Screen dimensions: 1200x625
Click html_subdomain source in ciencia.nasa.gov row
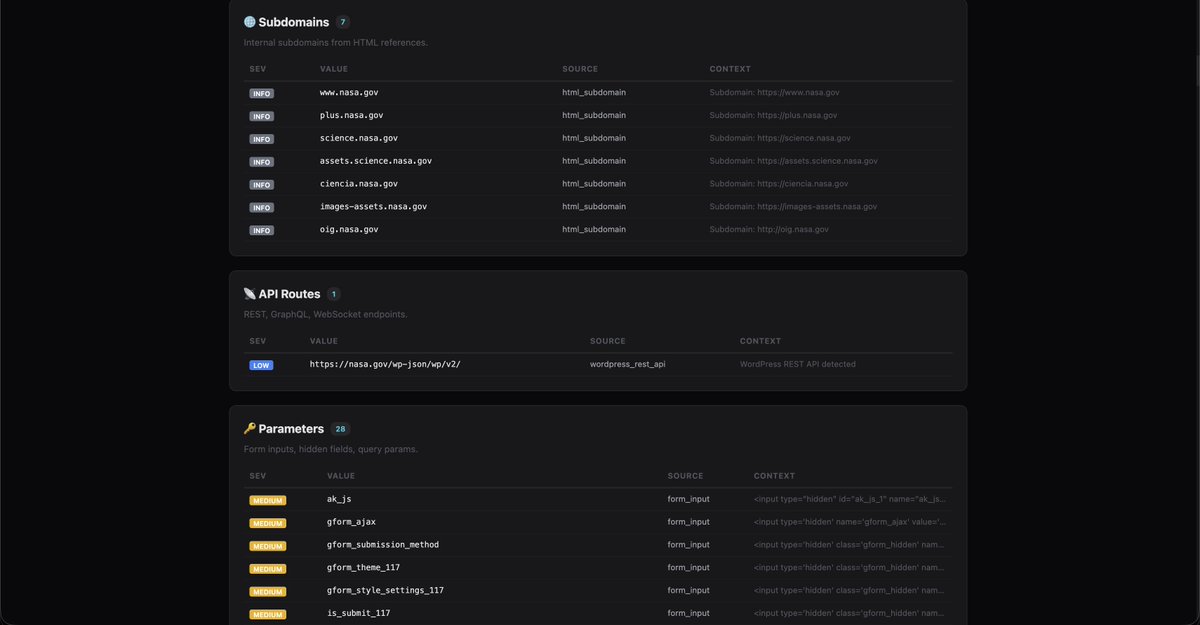(594, 184)
